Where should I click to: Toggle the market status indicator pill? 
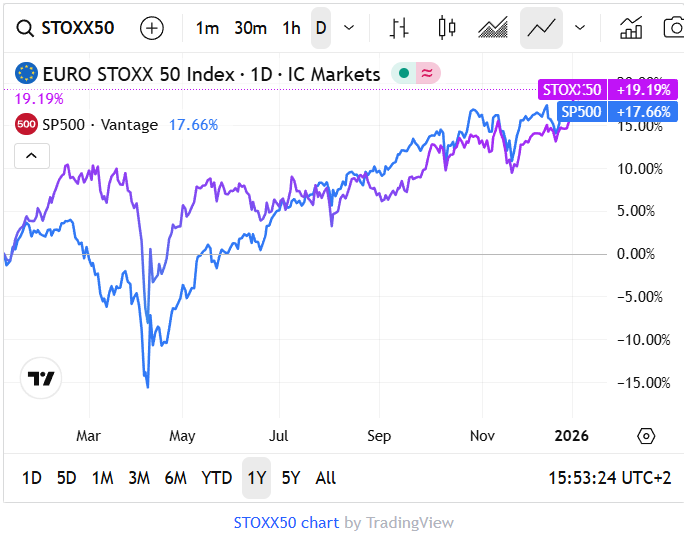(x=416, y=73)
